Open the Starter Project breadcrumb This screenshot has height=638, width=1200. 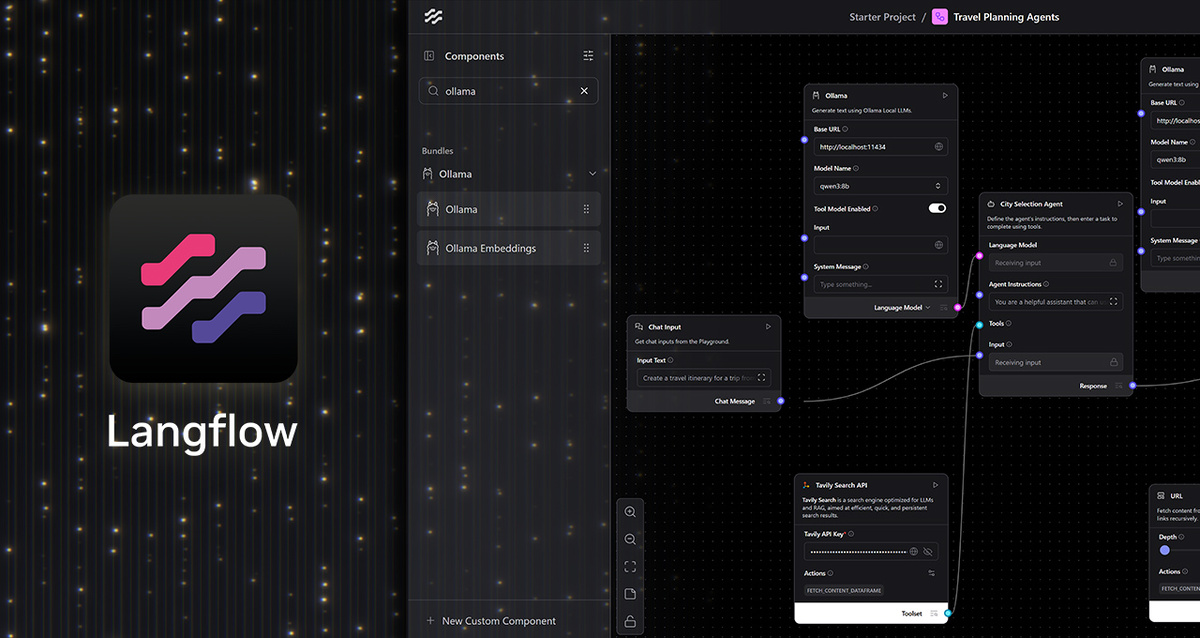882,17
